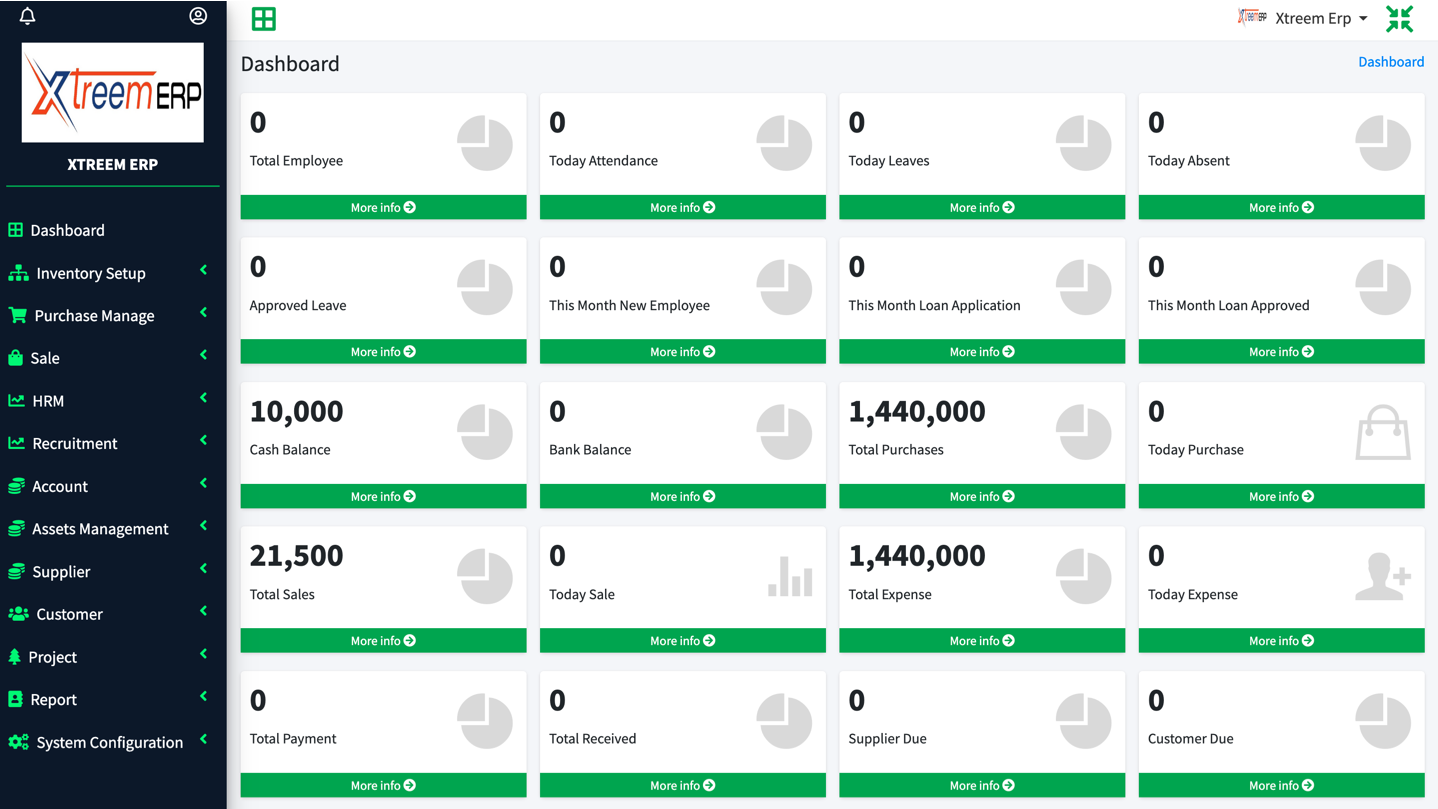Click the notification bell icon

pyautogui.click(x=27, y=16)
